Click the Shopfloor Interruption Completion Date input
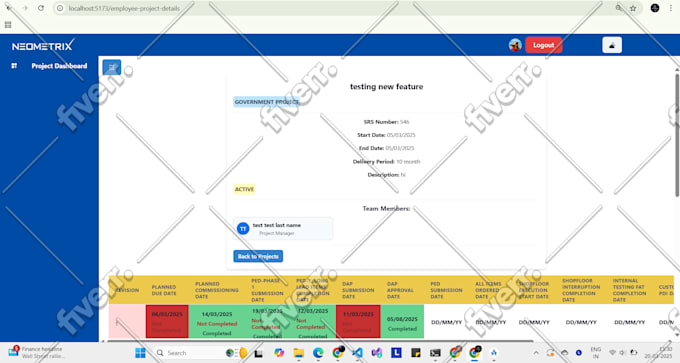 pos(581,322)
